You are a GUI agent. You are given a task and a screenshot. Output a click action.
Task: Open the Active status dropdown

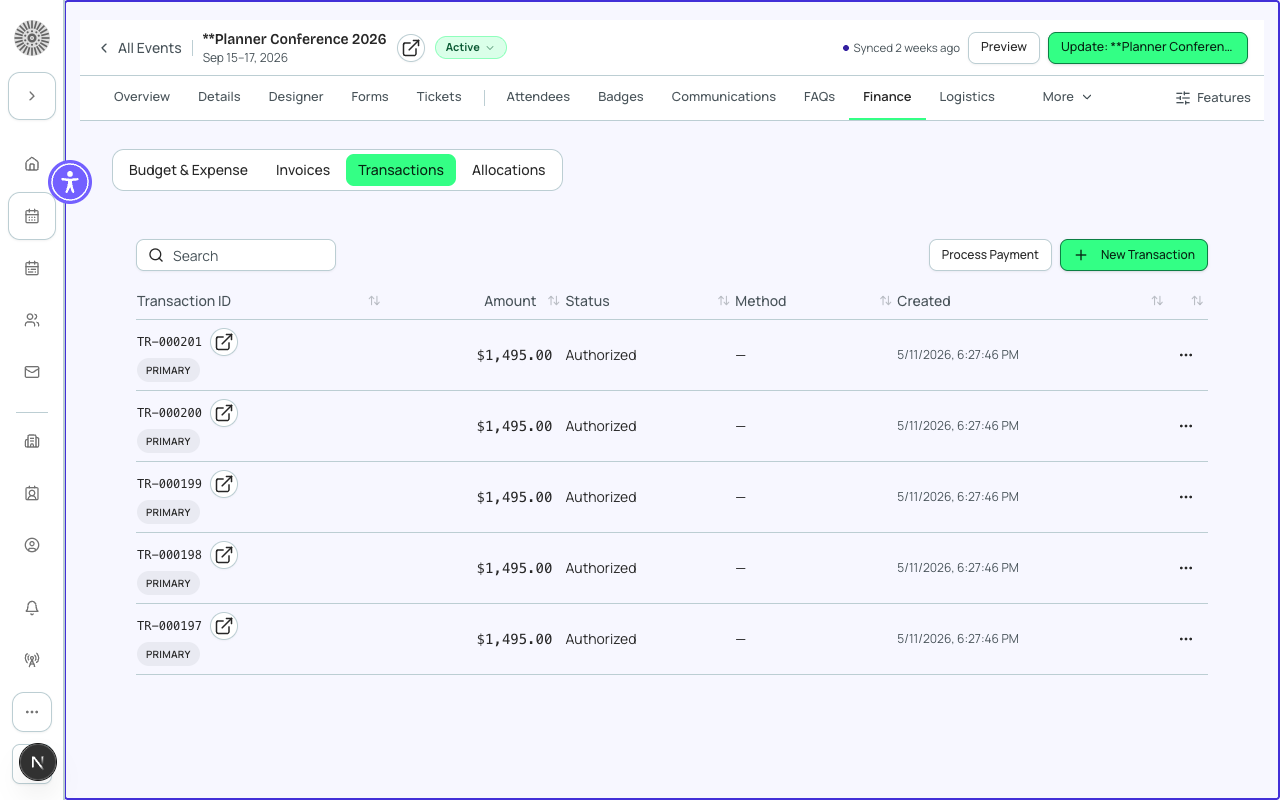coord(470,48)
